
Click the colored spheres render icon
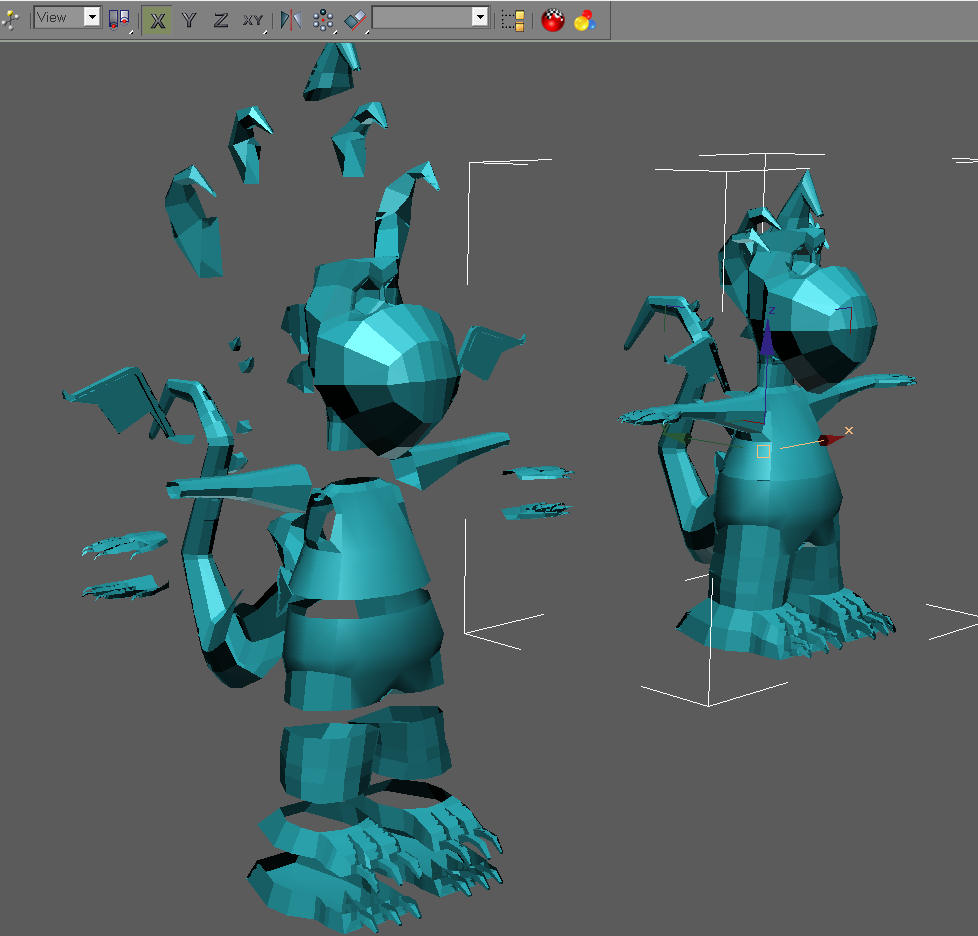585,21
